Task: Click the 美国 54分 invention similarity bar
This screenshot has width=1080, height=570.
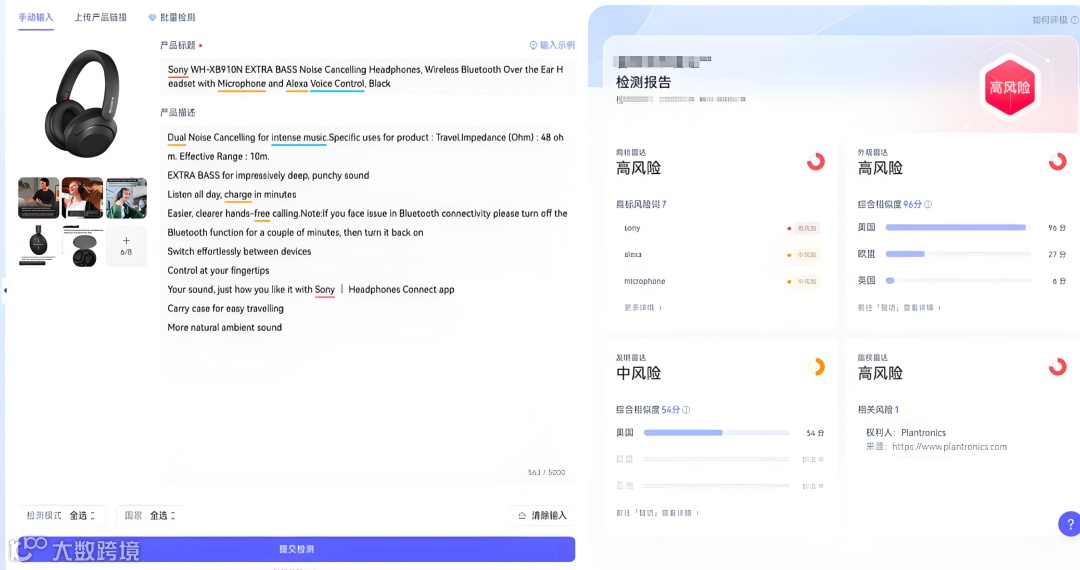Action: pos(716,433)
